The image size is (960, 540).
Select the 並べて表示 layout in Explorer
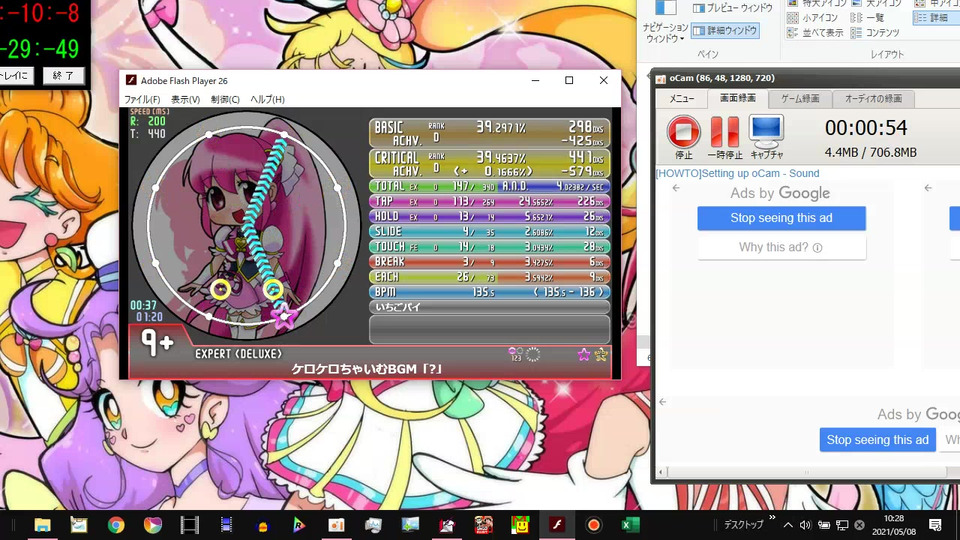pos(815,32)
